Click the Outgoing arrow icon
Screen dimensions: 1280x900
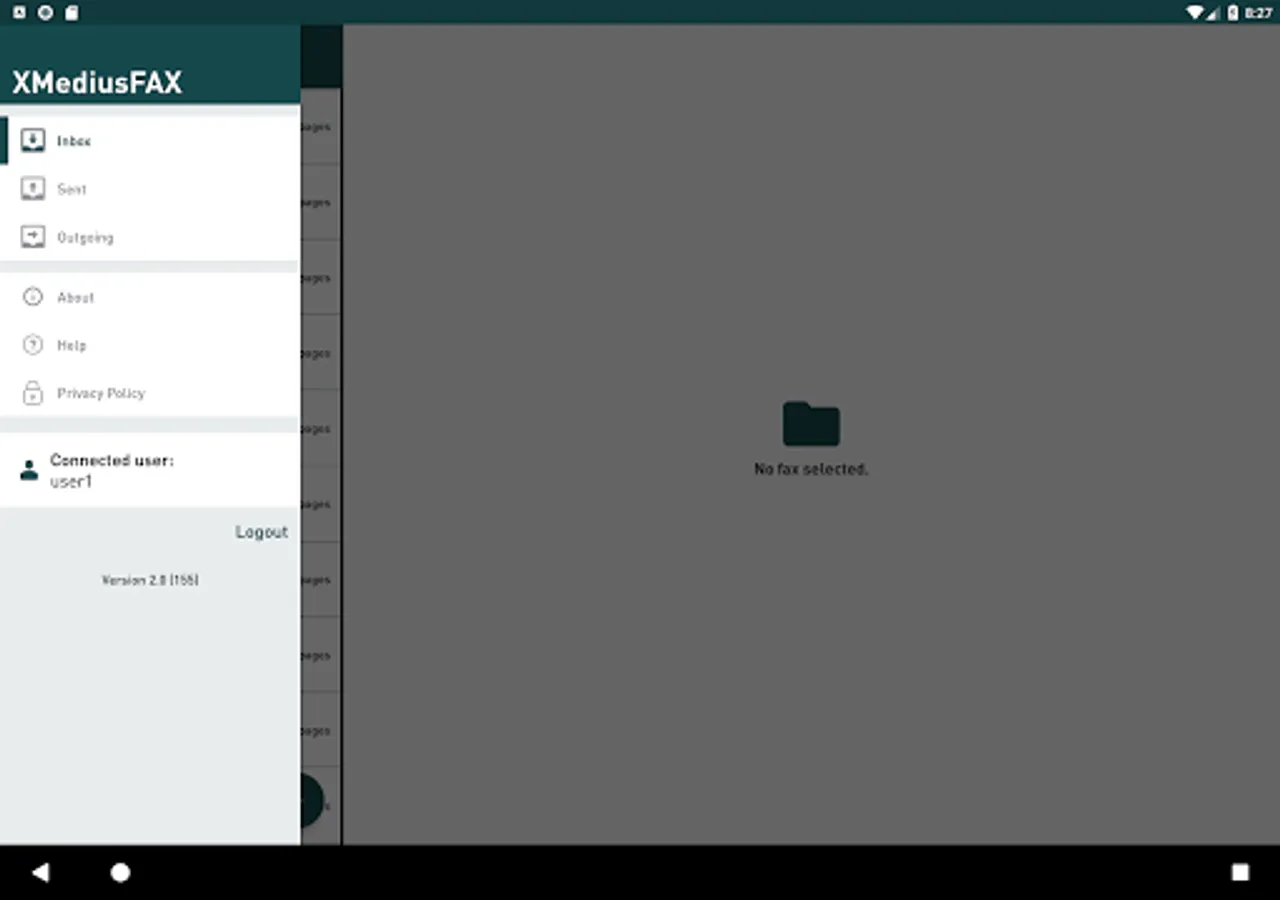click(33, 237)
